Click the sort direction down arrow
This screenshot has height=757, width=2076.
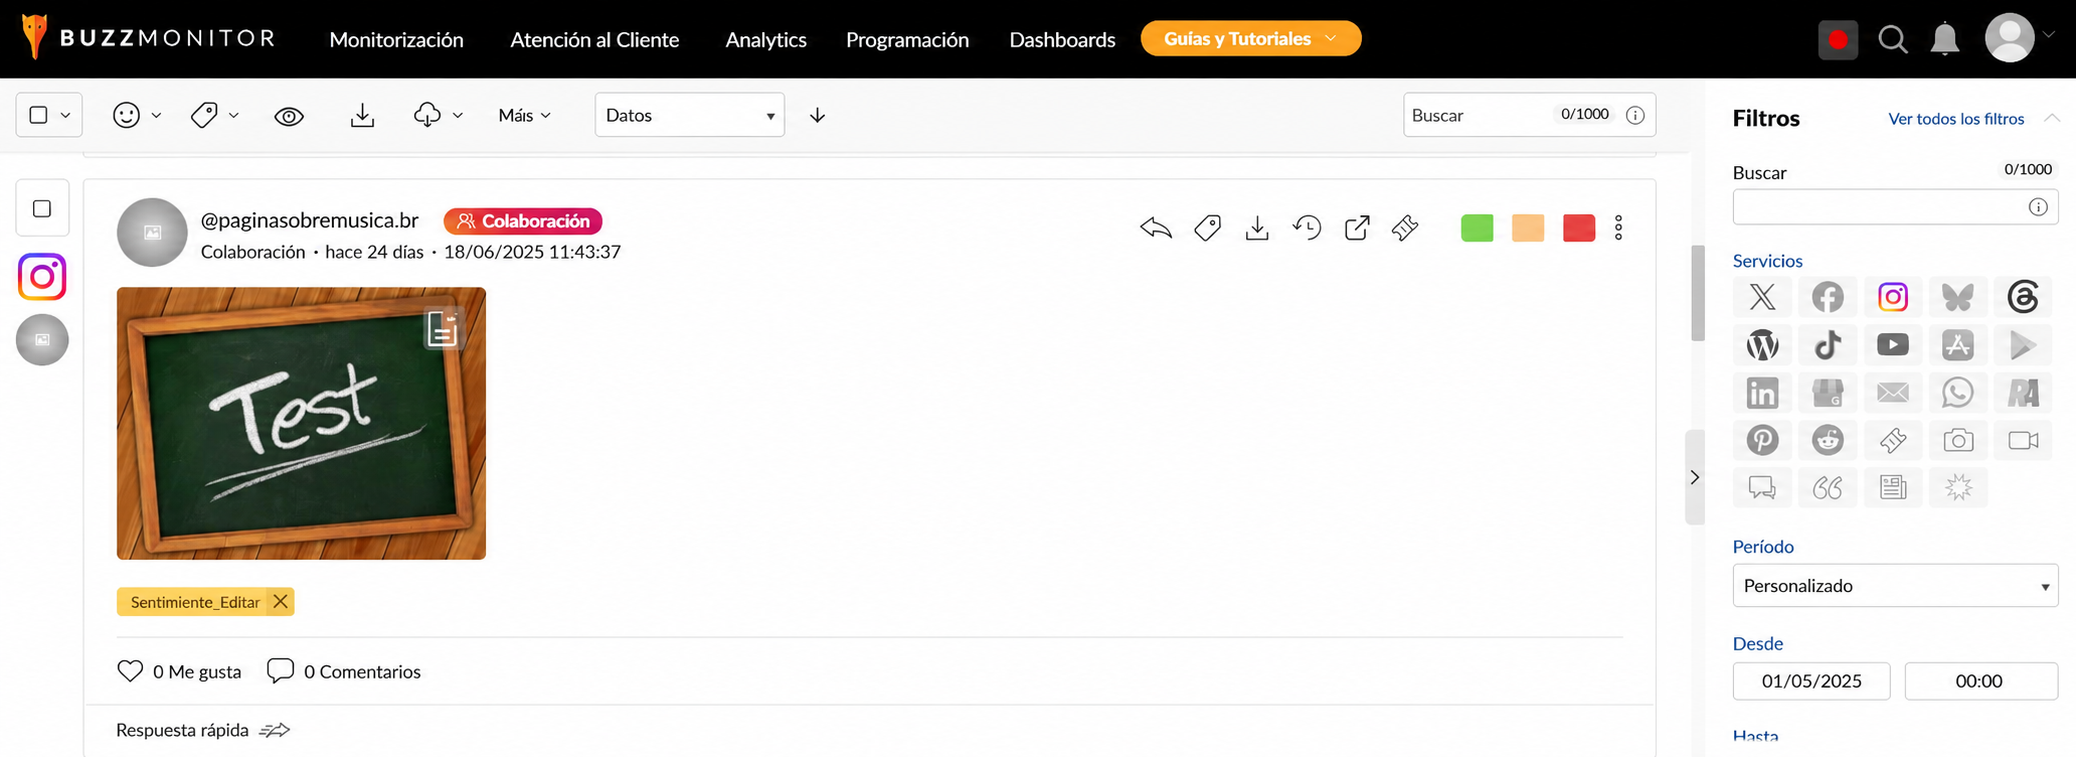[x=817, y=115]
